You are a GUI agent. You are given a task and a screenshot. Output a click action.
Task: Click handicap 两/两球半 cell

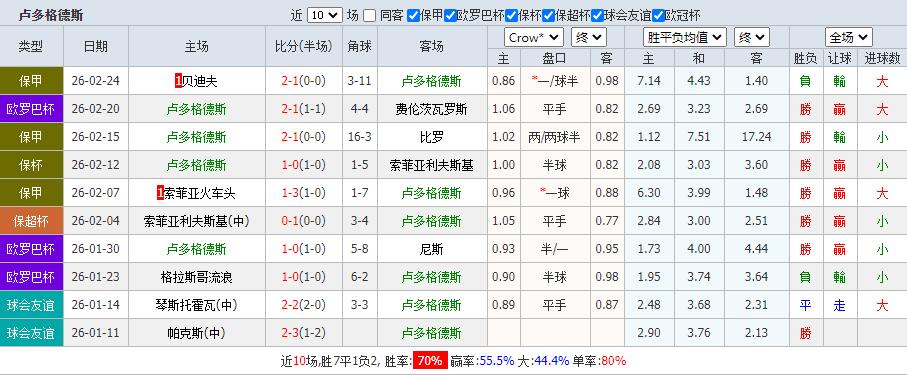click(x=554, y=137)
